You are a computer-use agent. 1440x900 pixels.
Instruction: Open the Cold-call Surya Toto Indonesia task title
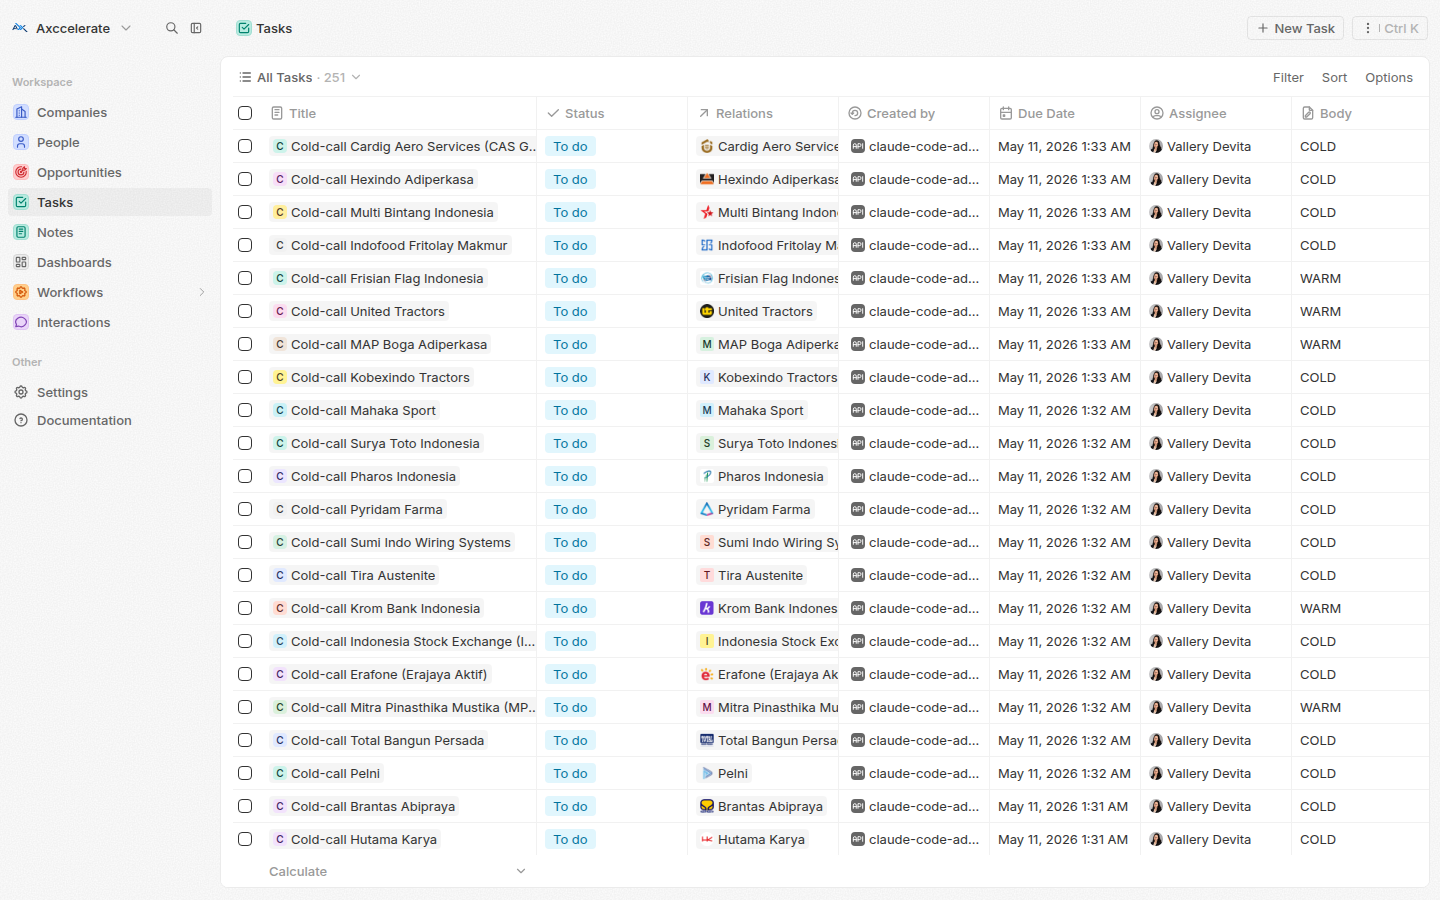[376, 443]
